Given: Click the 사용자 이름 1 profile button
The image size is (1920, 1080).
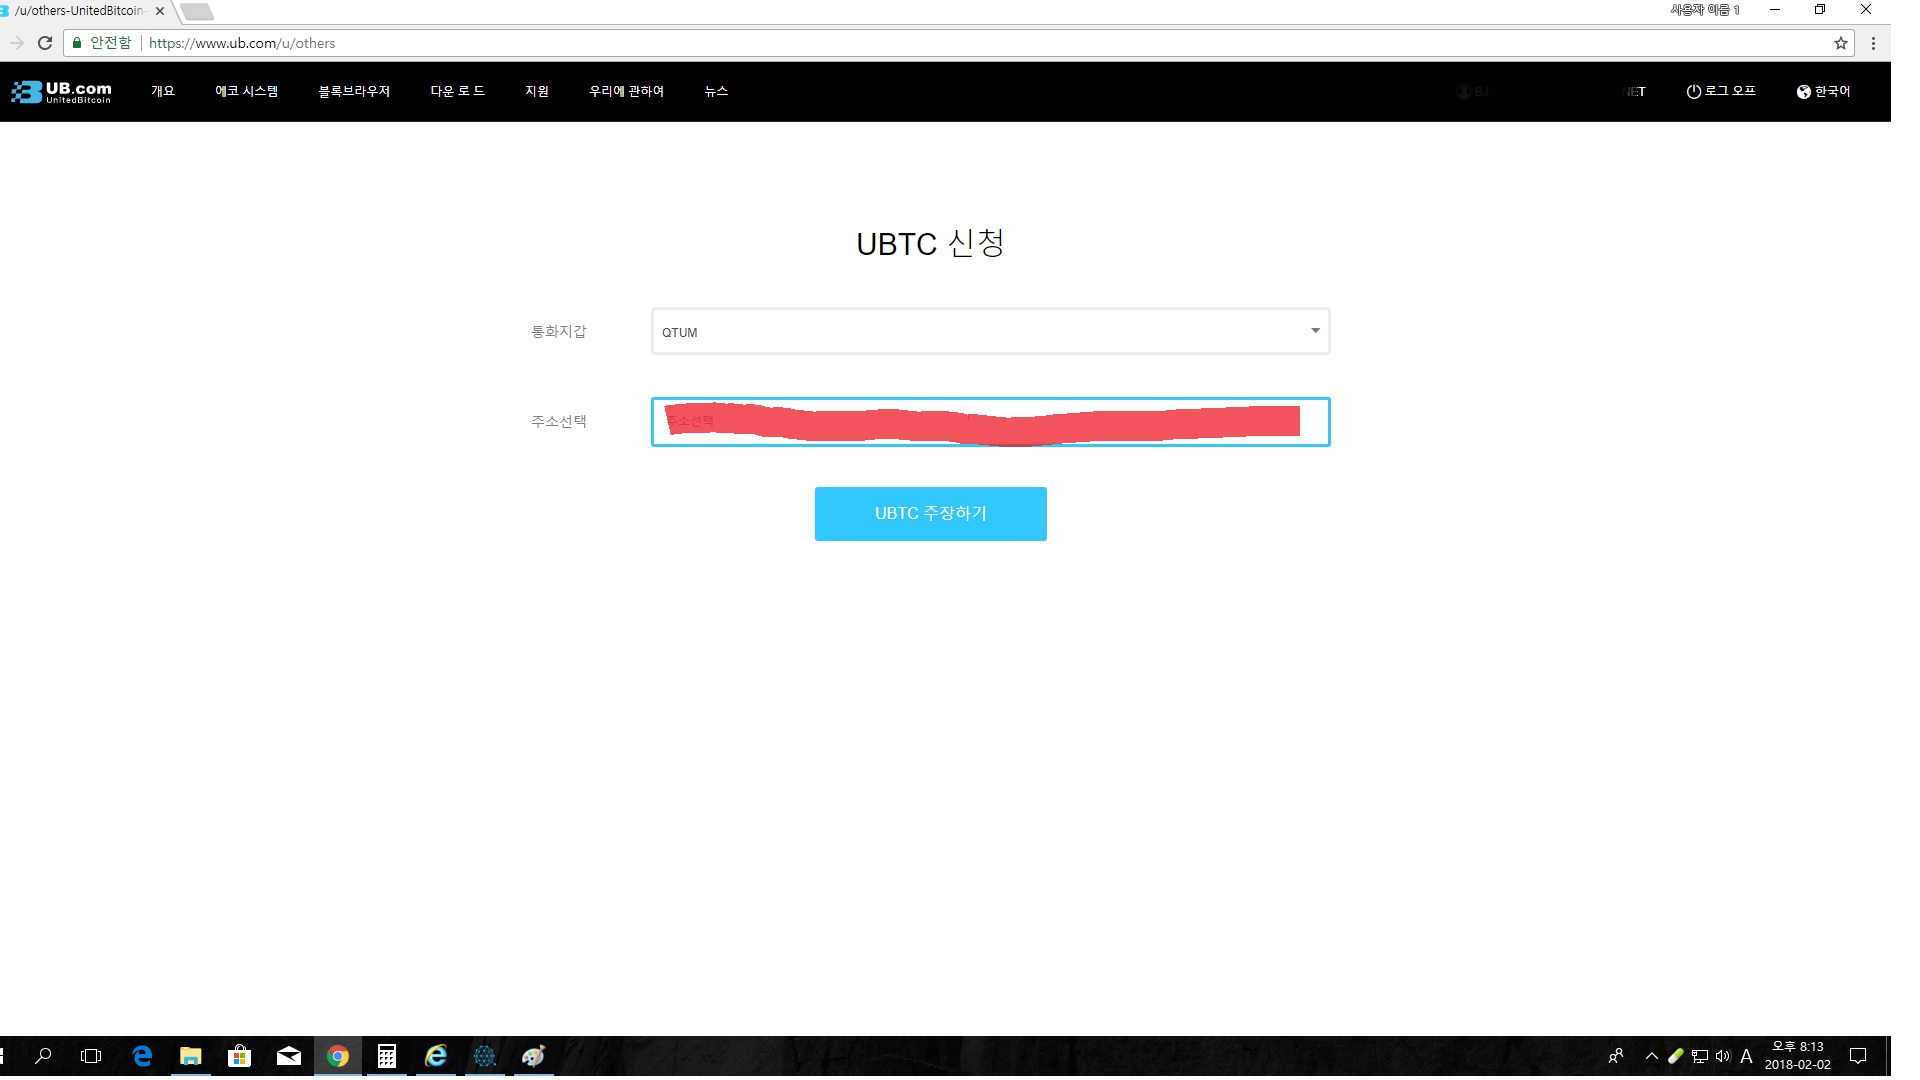Looking at the screenshot, I should [x=1705, y=10].
